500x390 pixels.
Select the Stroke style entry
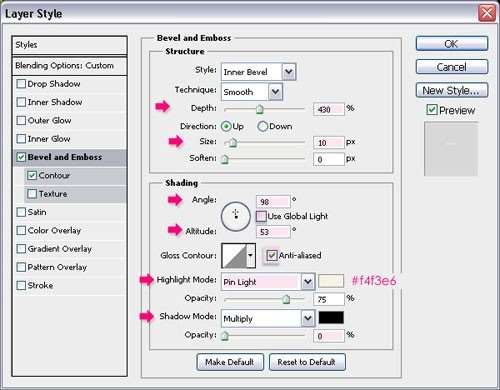69,285
